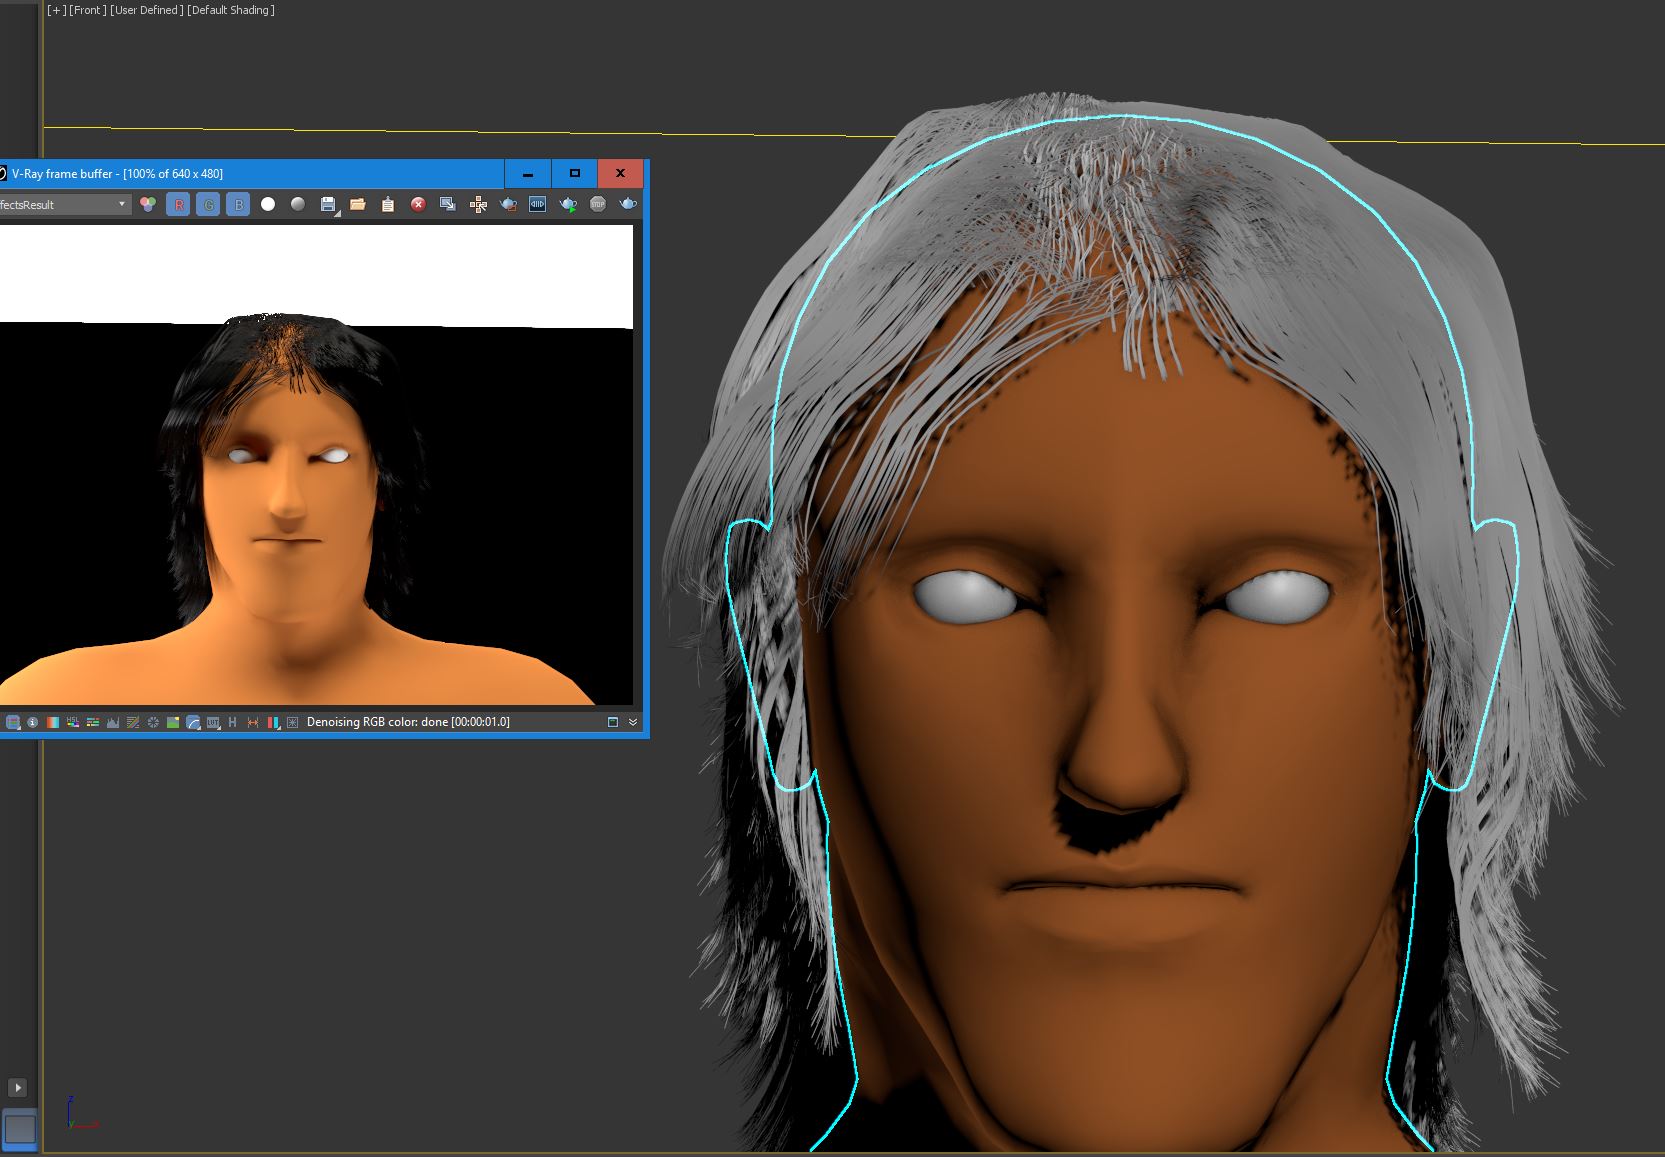The height and width of the screenshot is (1157, 1665).
Task: Expand the bottom toolbar double chevron
Action: pyautogui.click(x=633, y=722)
